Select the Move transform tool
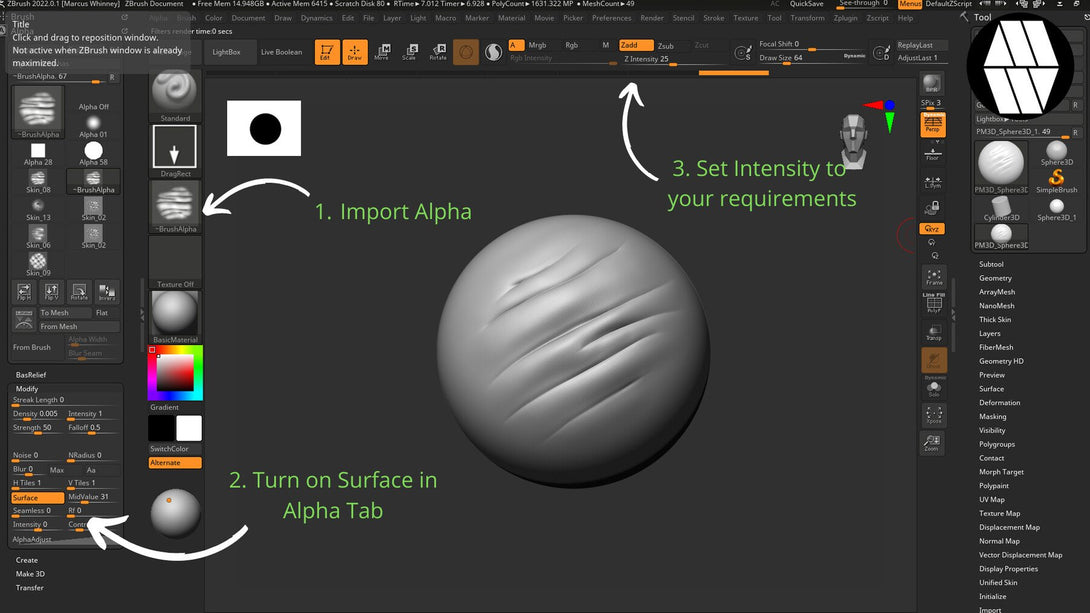Screen dimensions: 1090x613 [382, 52]
